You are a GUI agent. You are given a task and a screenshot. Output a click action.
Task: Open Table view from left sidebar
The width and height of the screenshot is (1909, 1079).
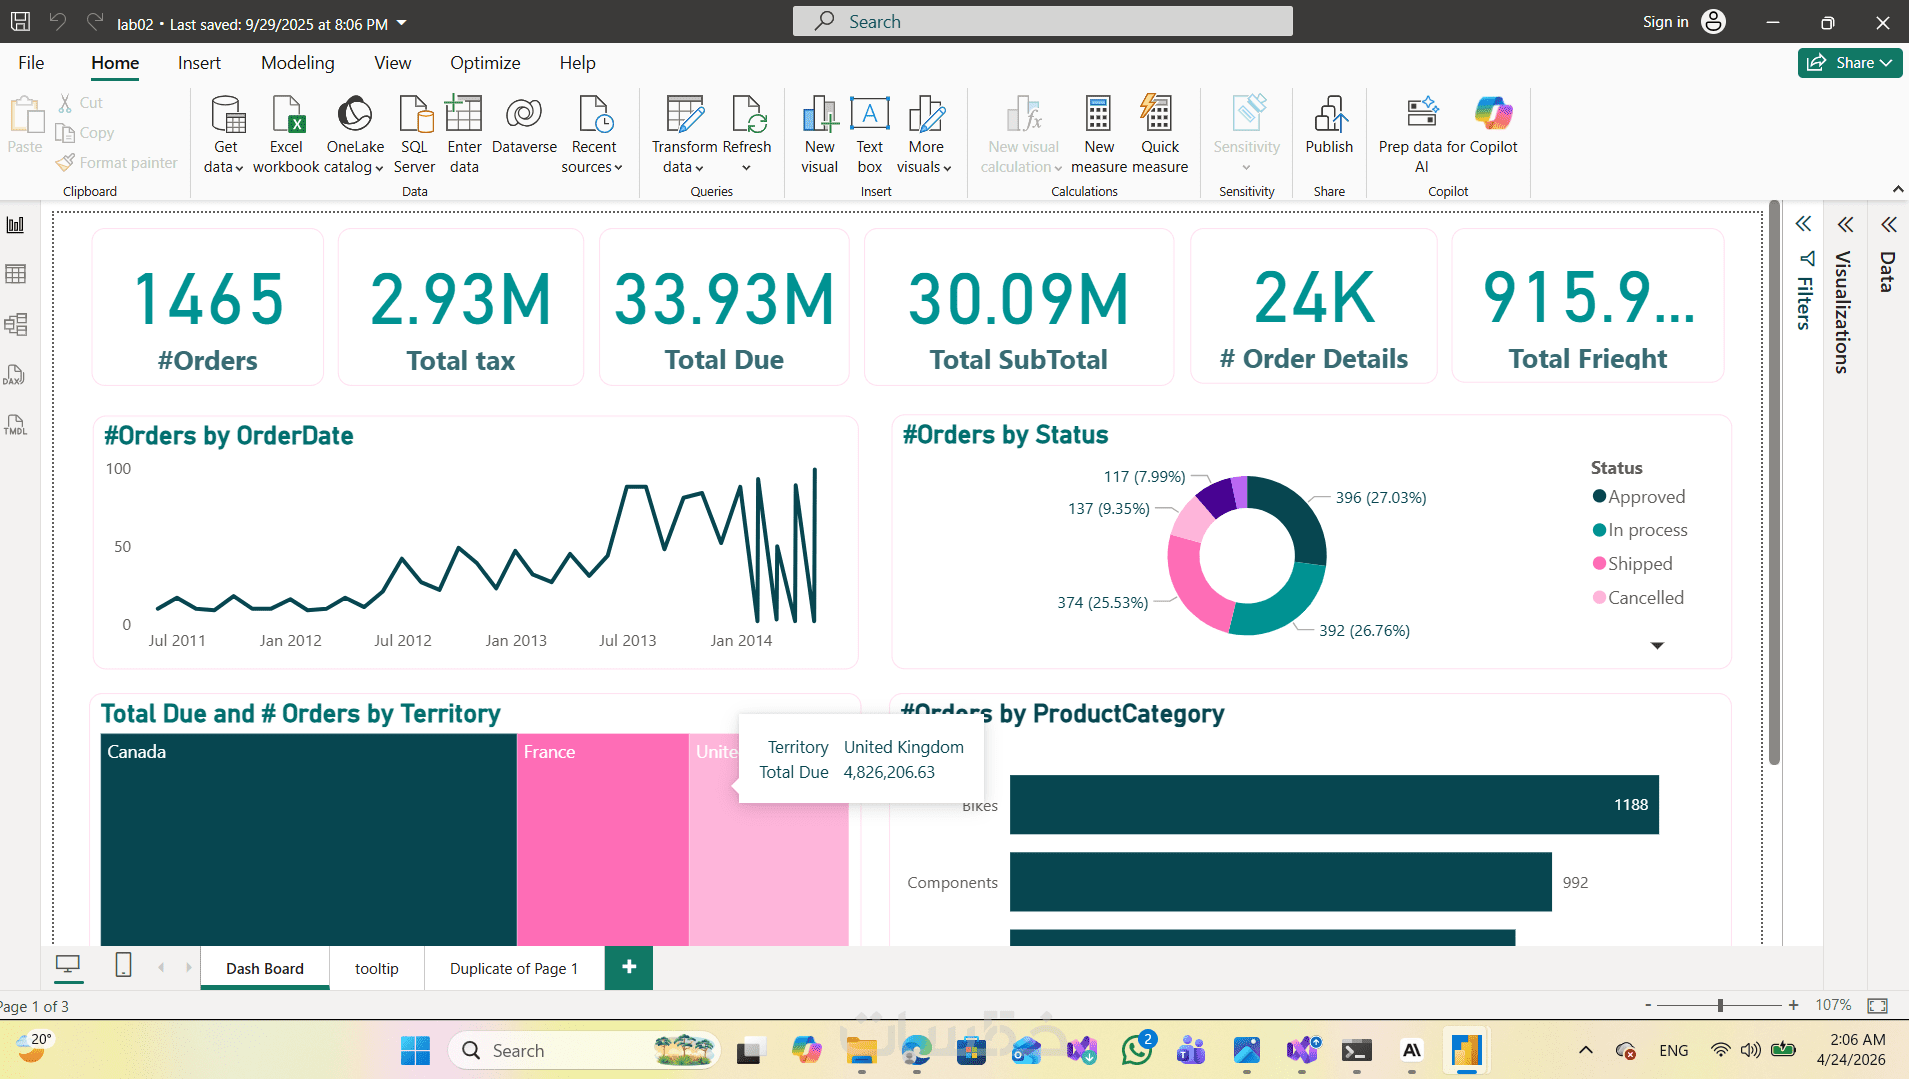16,274
